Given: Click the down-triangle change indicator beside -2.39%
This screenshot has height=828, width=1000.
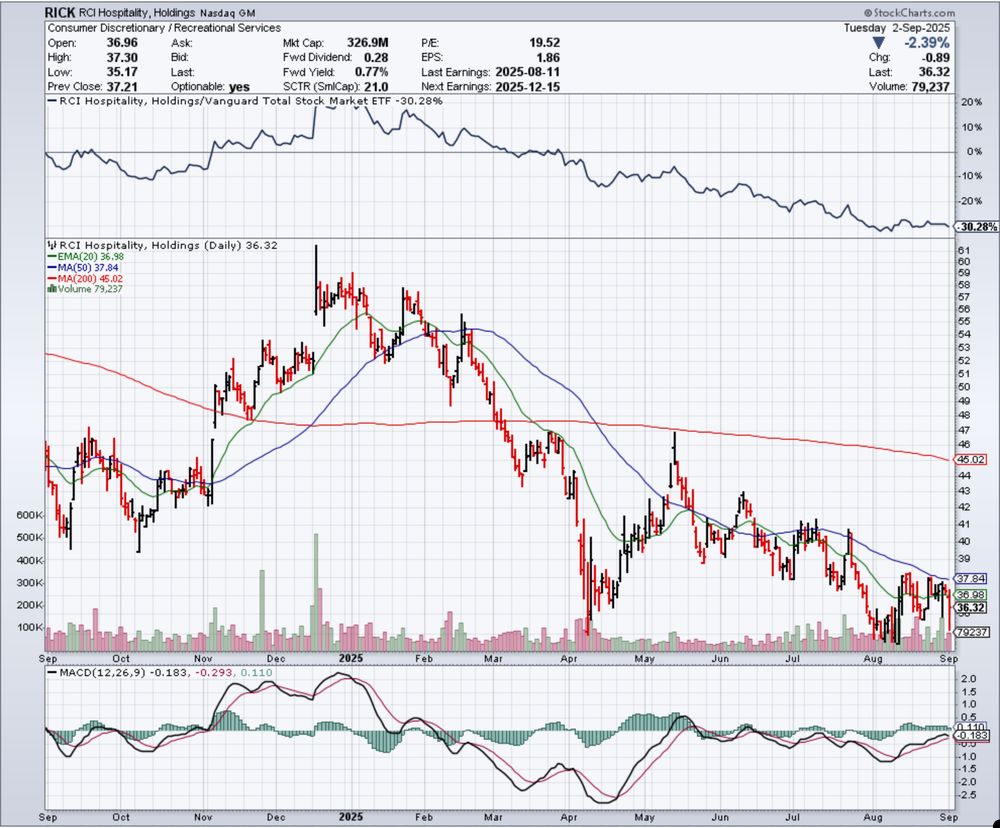Looking at the screenshot, I should (878, 43).
